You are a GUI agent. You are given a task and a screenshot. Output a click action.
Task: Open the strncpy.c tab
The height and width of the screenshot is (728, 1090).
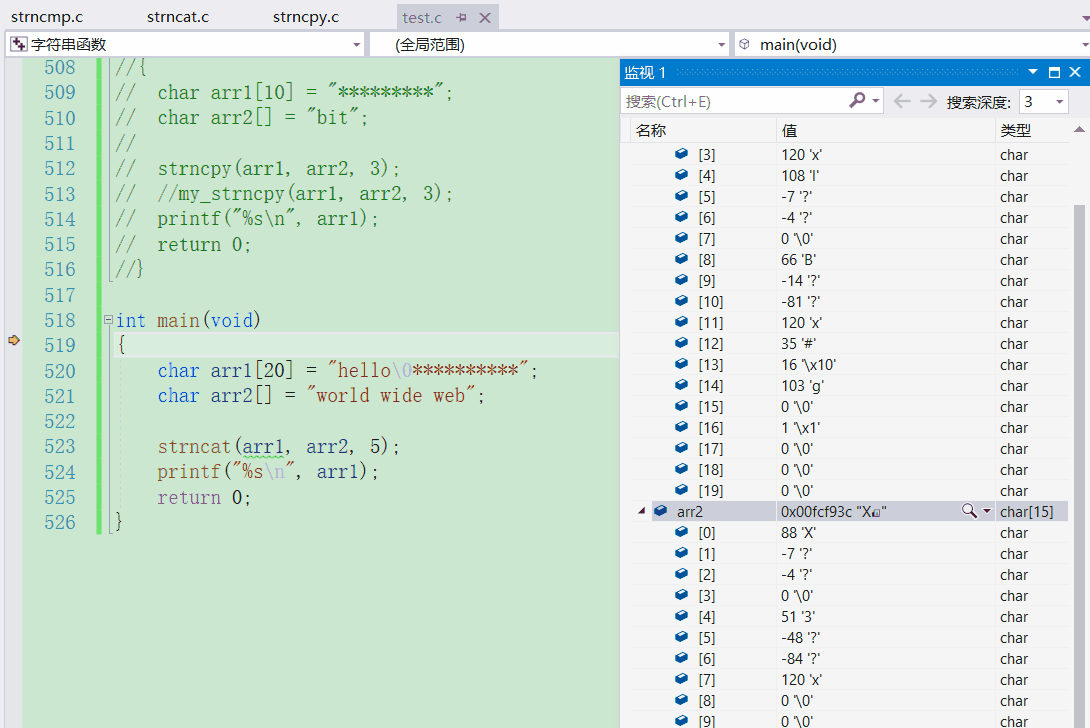point(306,17)
